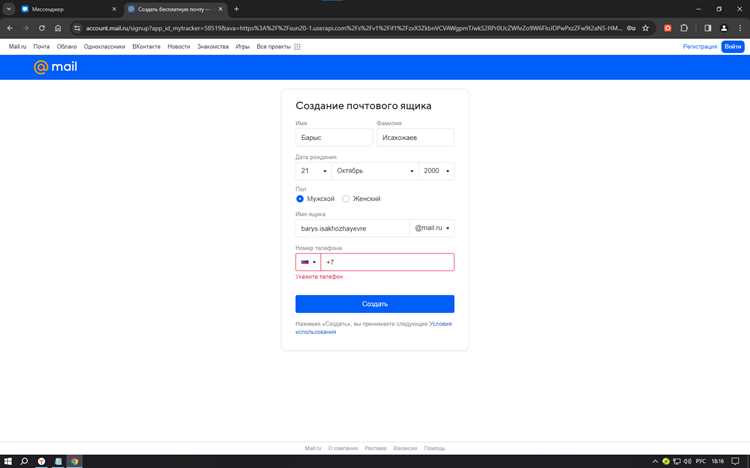
Task: Go back with the browser back arrow
Action: [10, 28]
